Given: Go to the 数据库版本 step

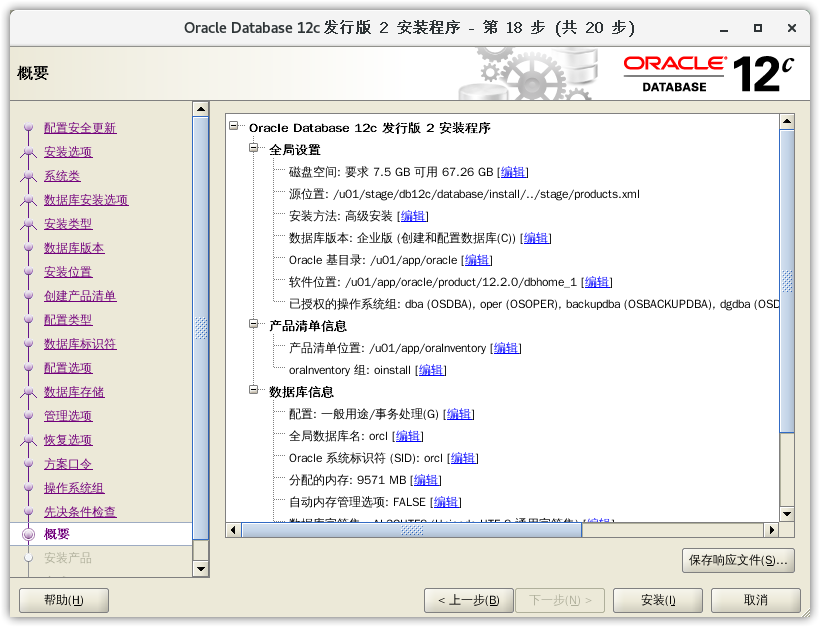Looking at the screenshot, I should coord(74,248).
